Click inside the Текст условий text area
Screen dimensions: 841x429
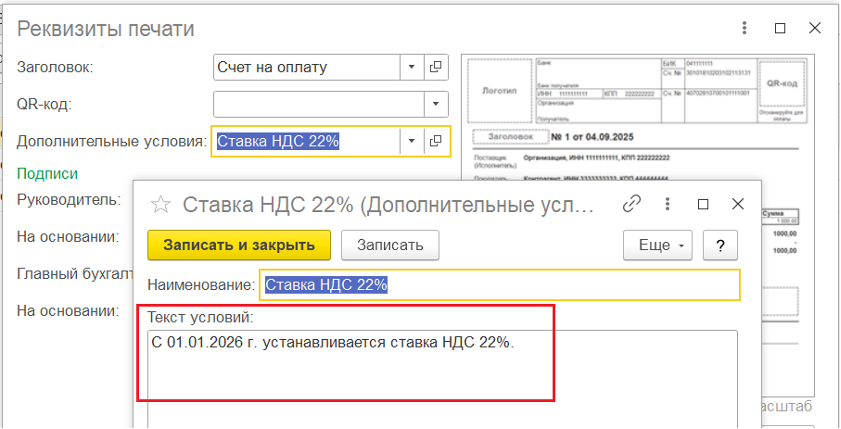click(440, 370)
